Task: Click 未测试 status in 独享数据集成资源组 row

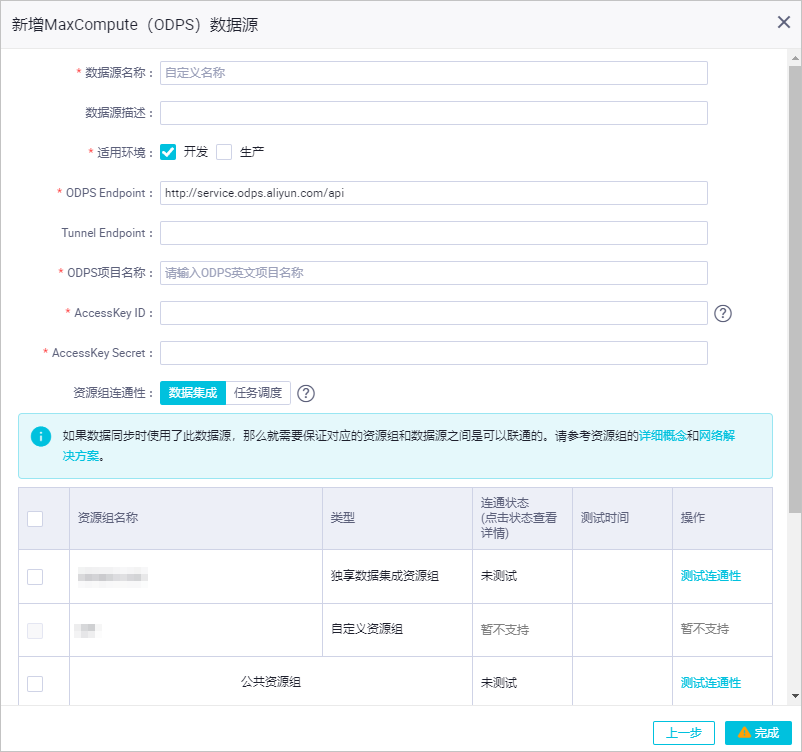Action: 499,576
